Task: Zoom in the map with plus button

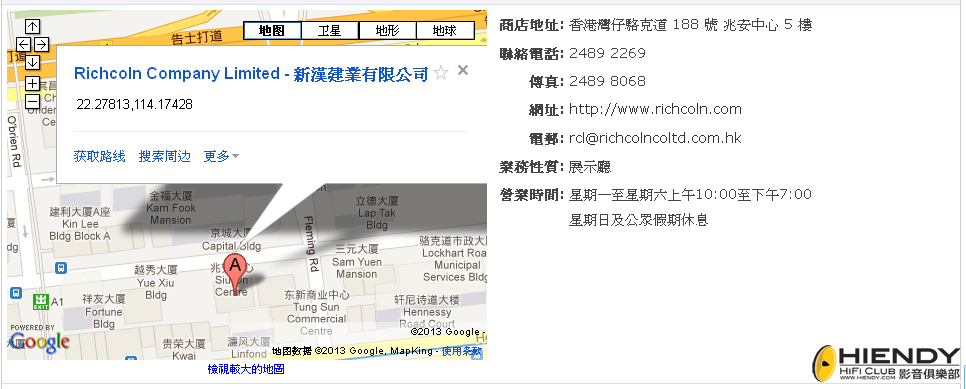Action: point(33,84)
